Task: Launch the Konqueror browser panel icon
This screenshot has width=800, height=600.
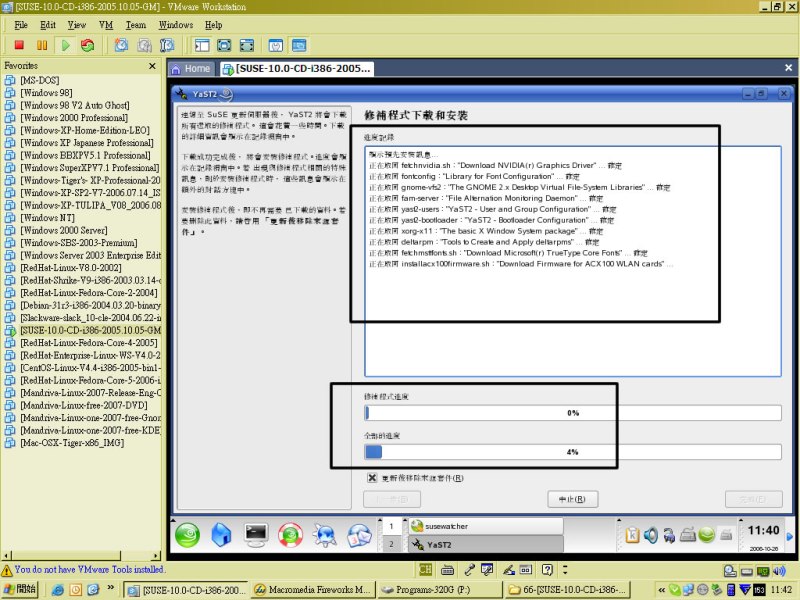Action: (x=324, y=535)
